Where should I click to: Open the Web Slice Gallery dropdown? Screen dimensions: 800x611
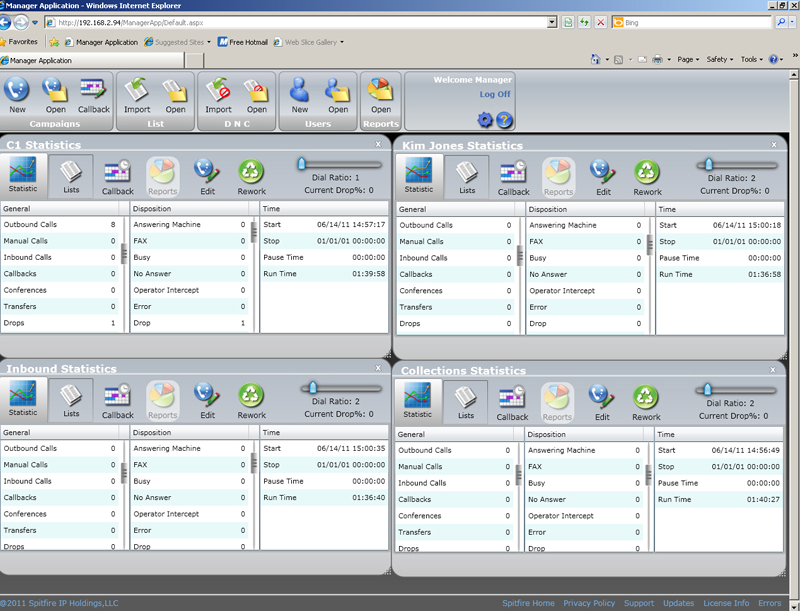(309, 42)
